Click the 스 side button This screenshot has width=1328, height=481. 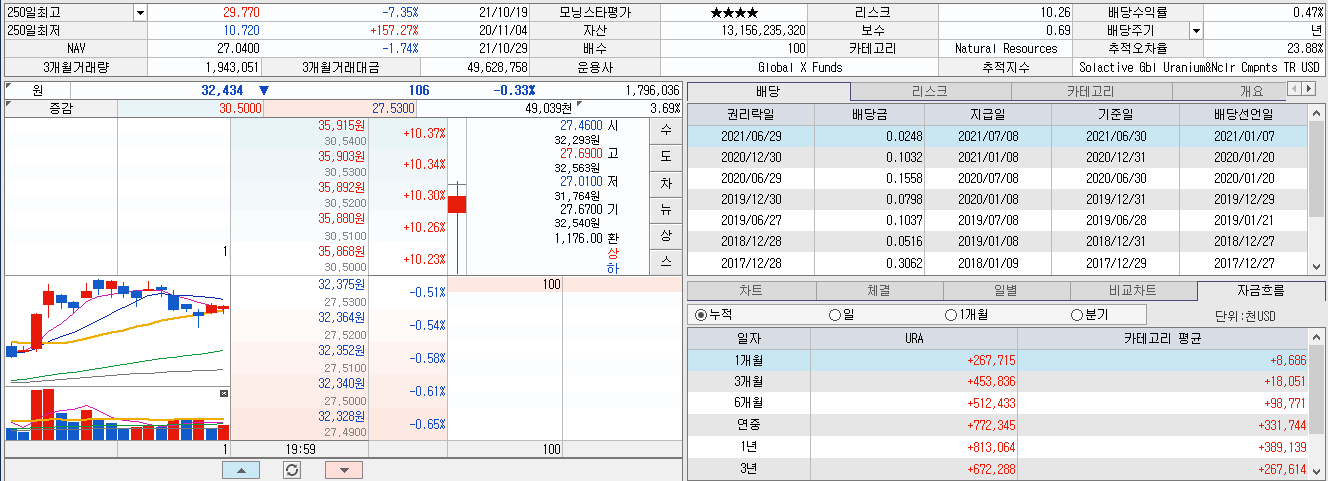pyautogui.click(x=666, y=261)
